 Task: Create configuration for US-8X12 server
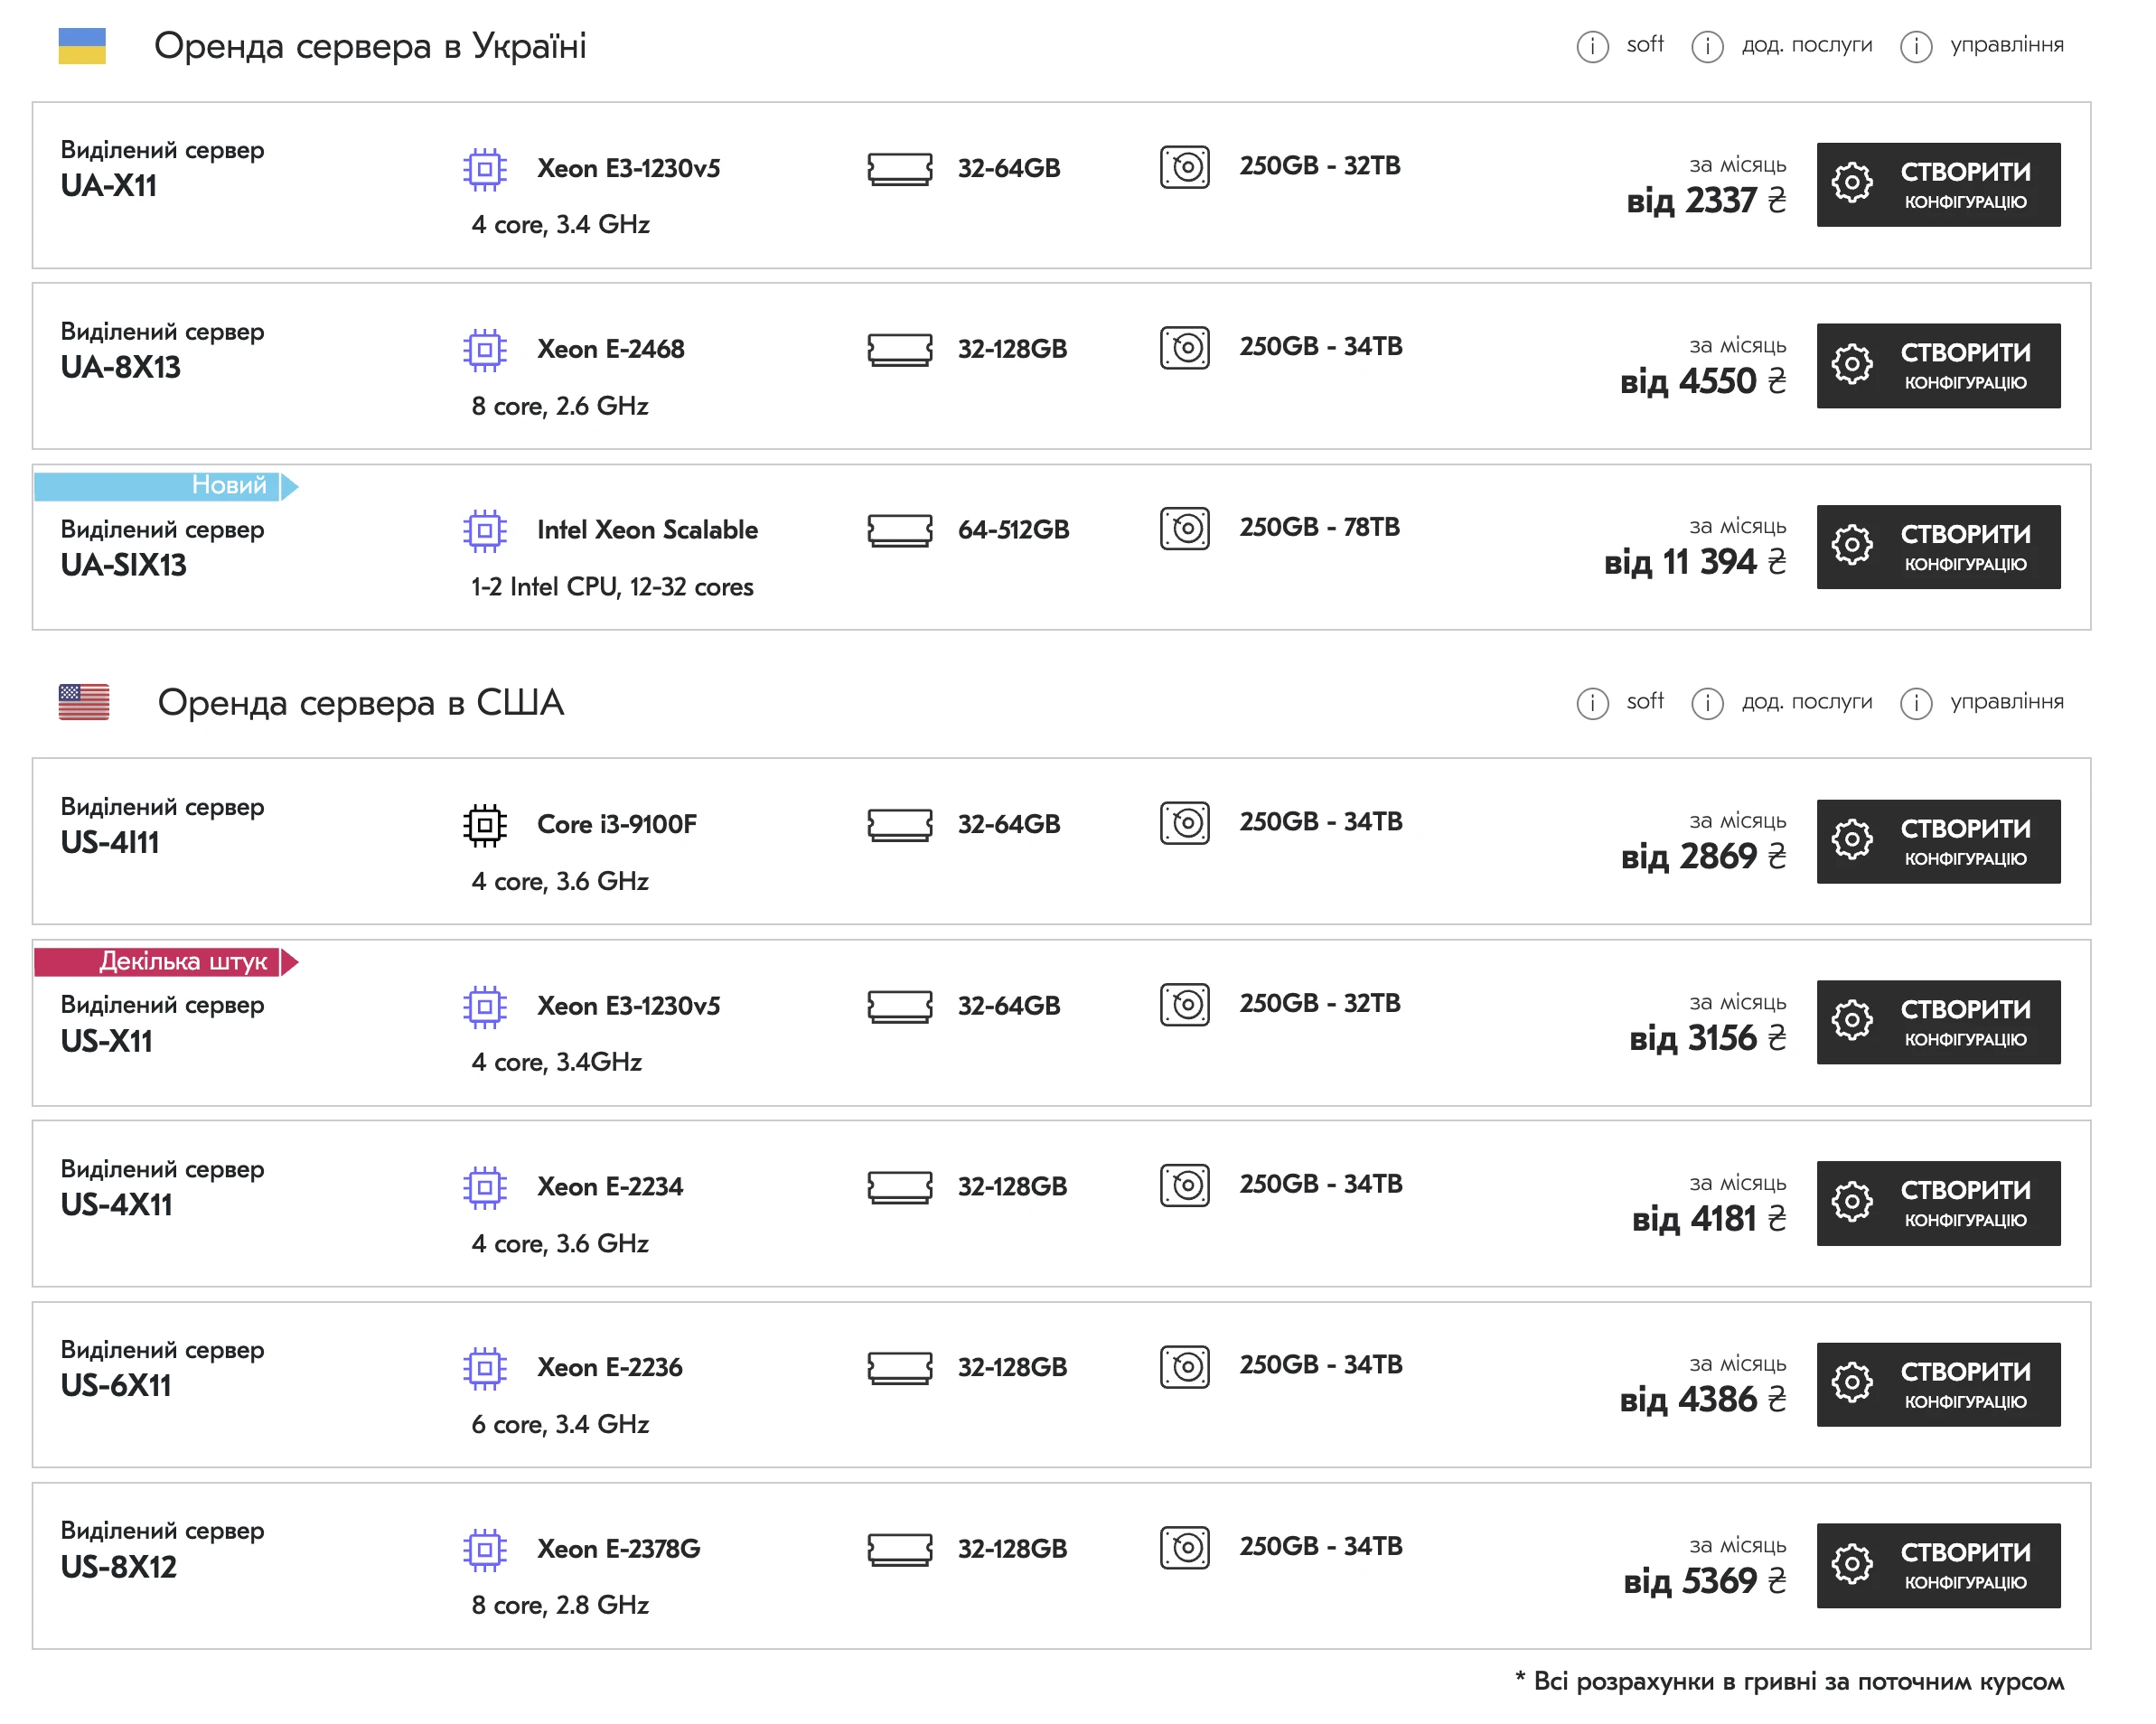(1938, 1566)
